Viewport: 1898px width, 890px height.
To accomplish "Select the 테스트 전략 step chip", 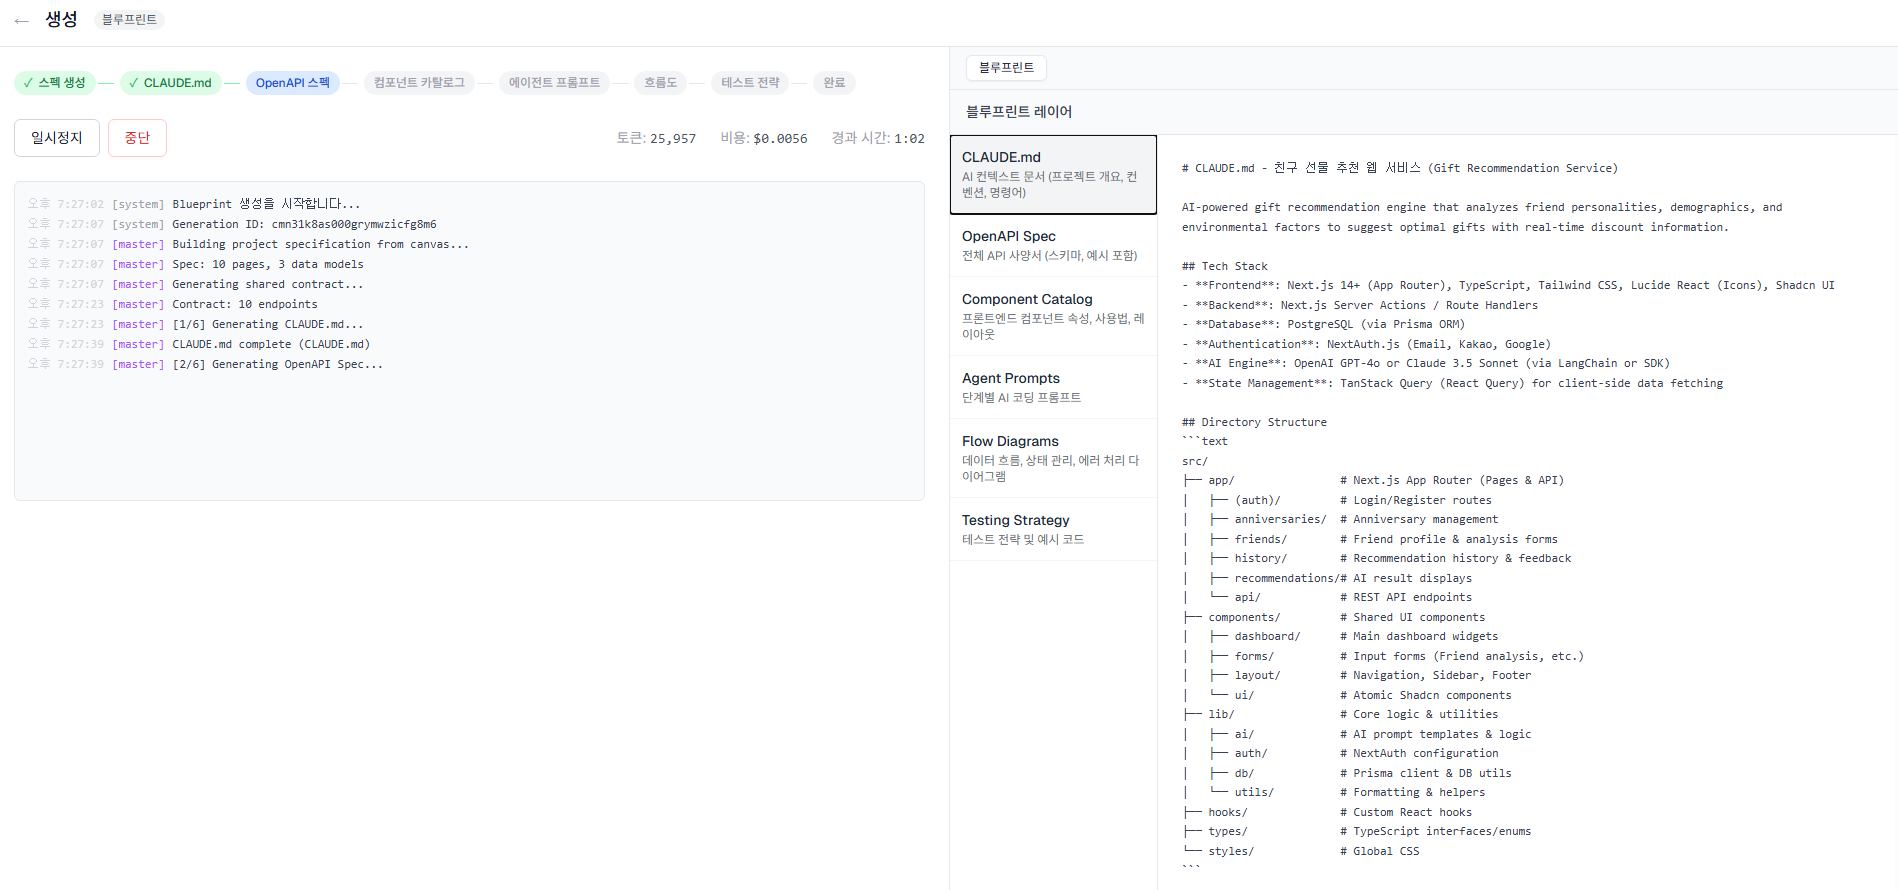I will tap(750, 83).
